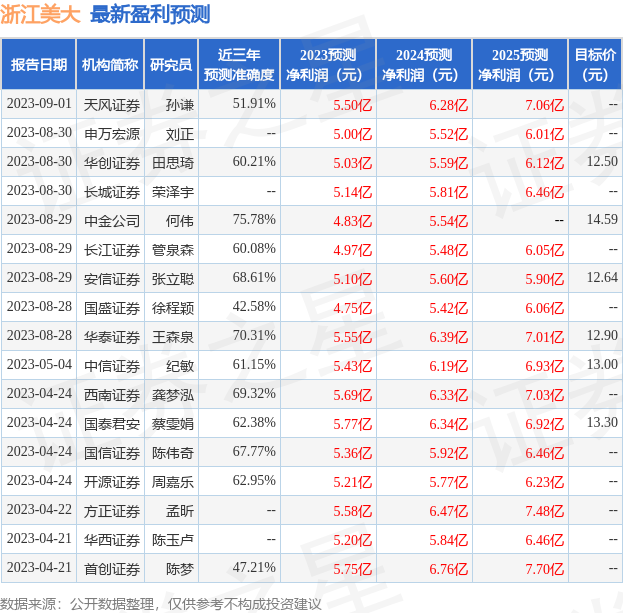Click 4.83亿 forecast value
The height and width of the screenshot is (613, 623).
(x=352, y=221)
